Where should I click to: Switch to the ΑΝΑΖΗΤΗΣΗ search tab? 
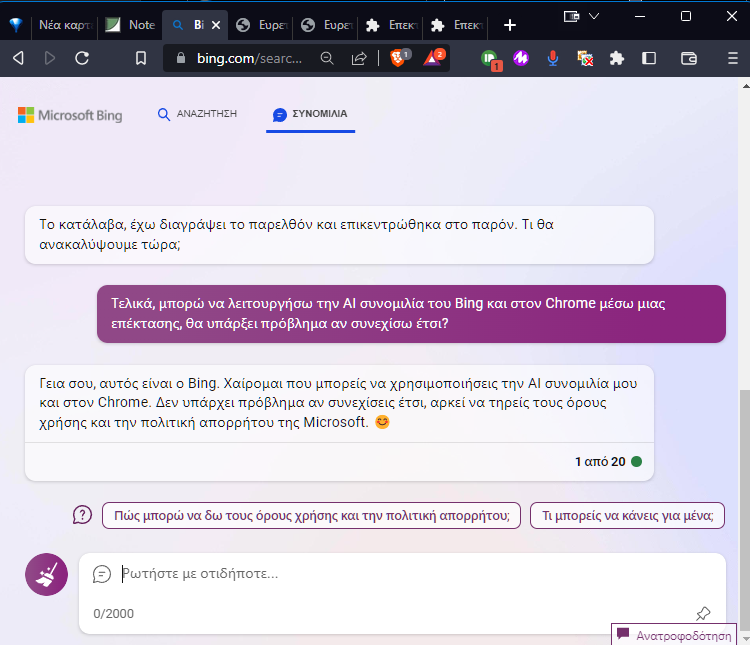tap(197, 114)
